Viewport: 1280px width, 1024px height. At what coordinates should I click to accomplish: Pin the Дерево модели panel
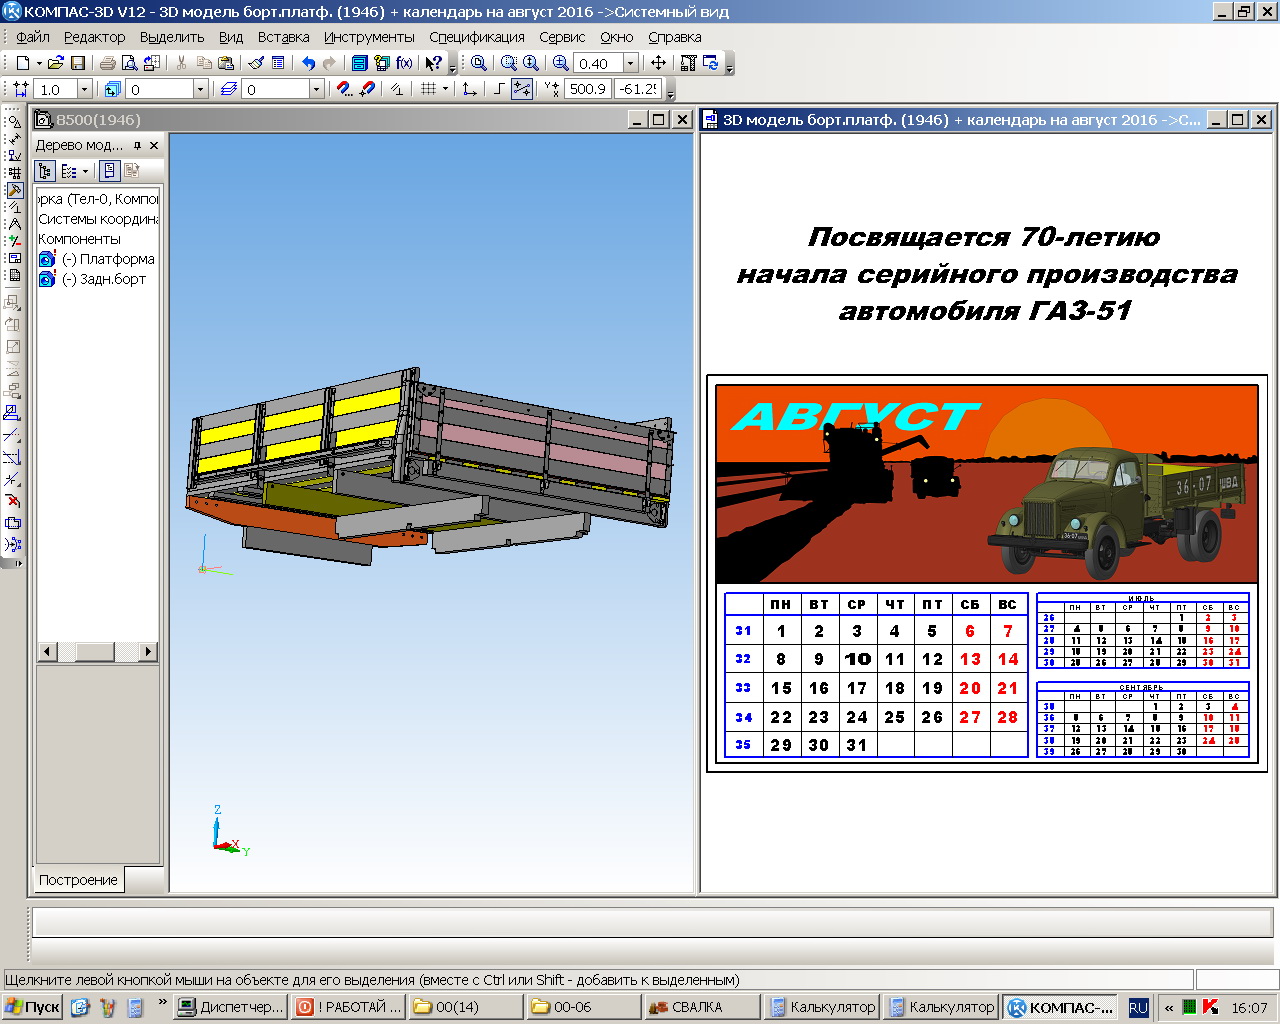pos(138,145)
